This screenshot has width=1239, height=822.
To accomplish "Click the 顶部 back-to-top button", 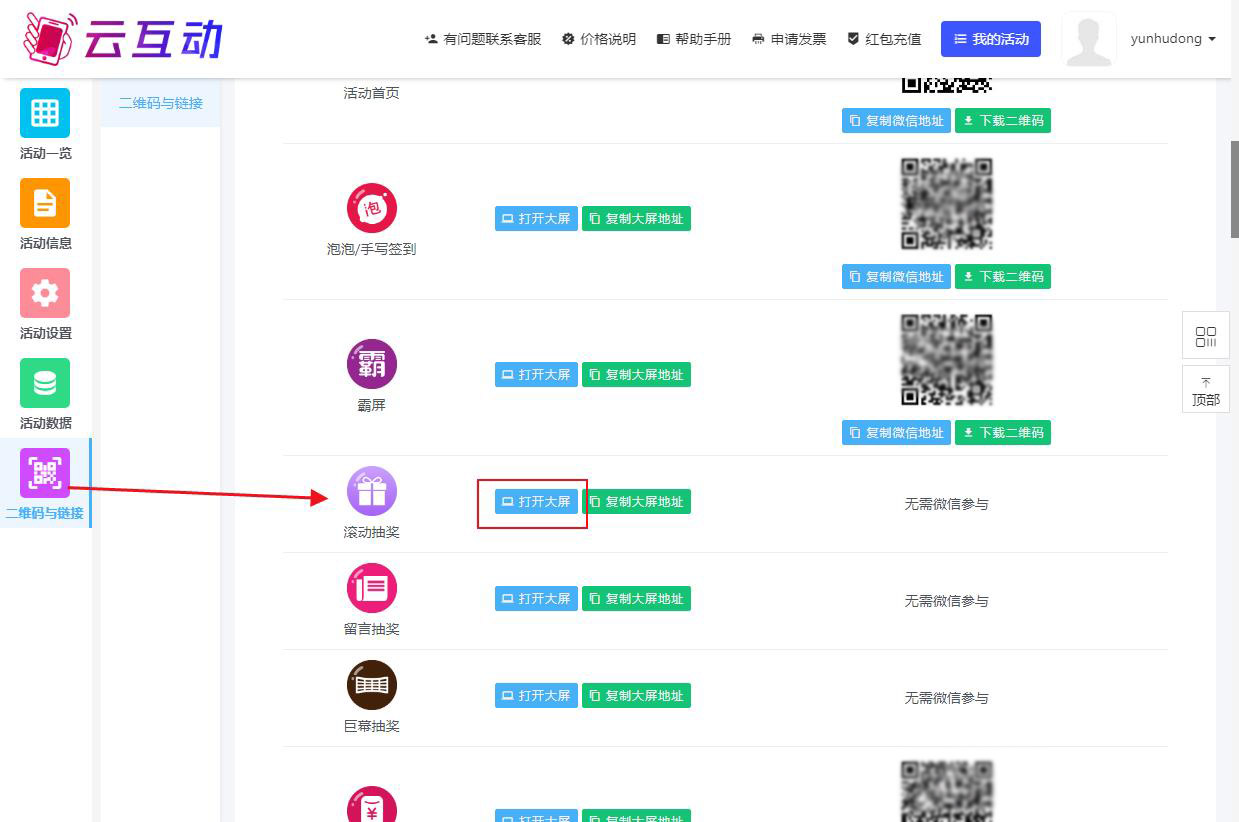I will pos(1206,391).
